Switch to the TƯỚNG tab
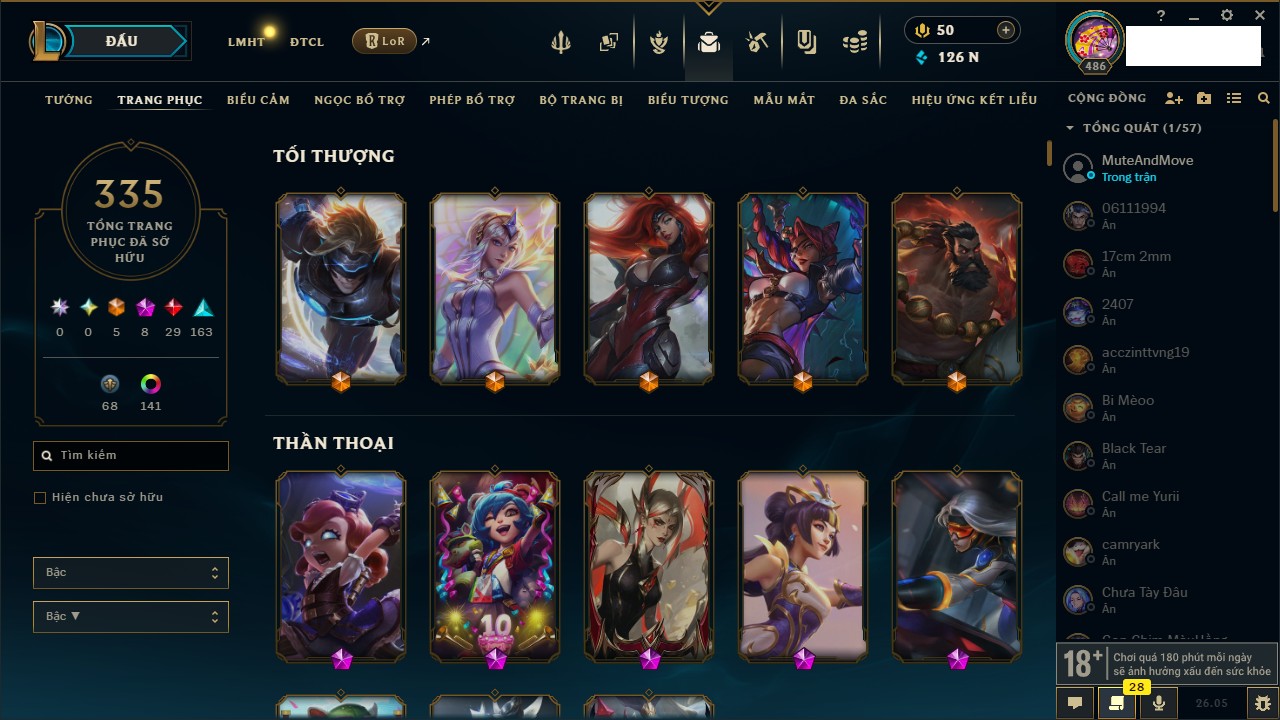This screenshot has width=1280, height=720. pos(69,100)
